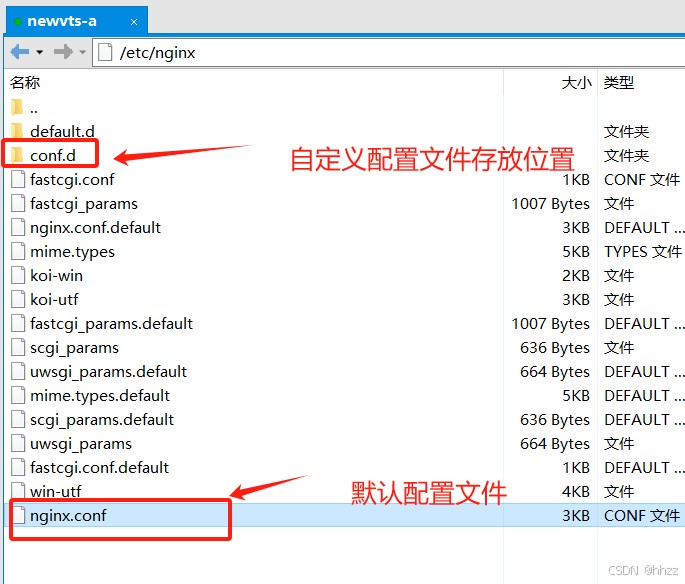This screenshot has height=584, width=685.
Task: Open the back history dropdown arrow
Action: 40,52
